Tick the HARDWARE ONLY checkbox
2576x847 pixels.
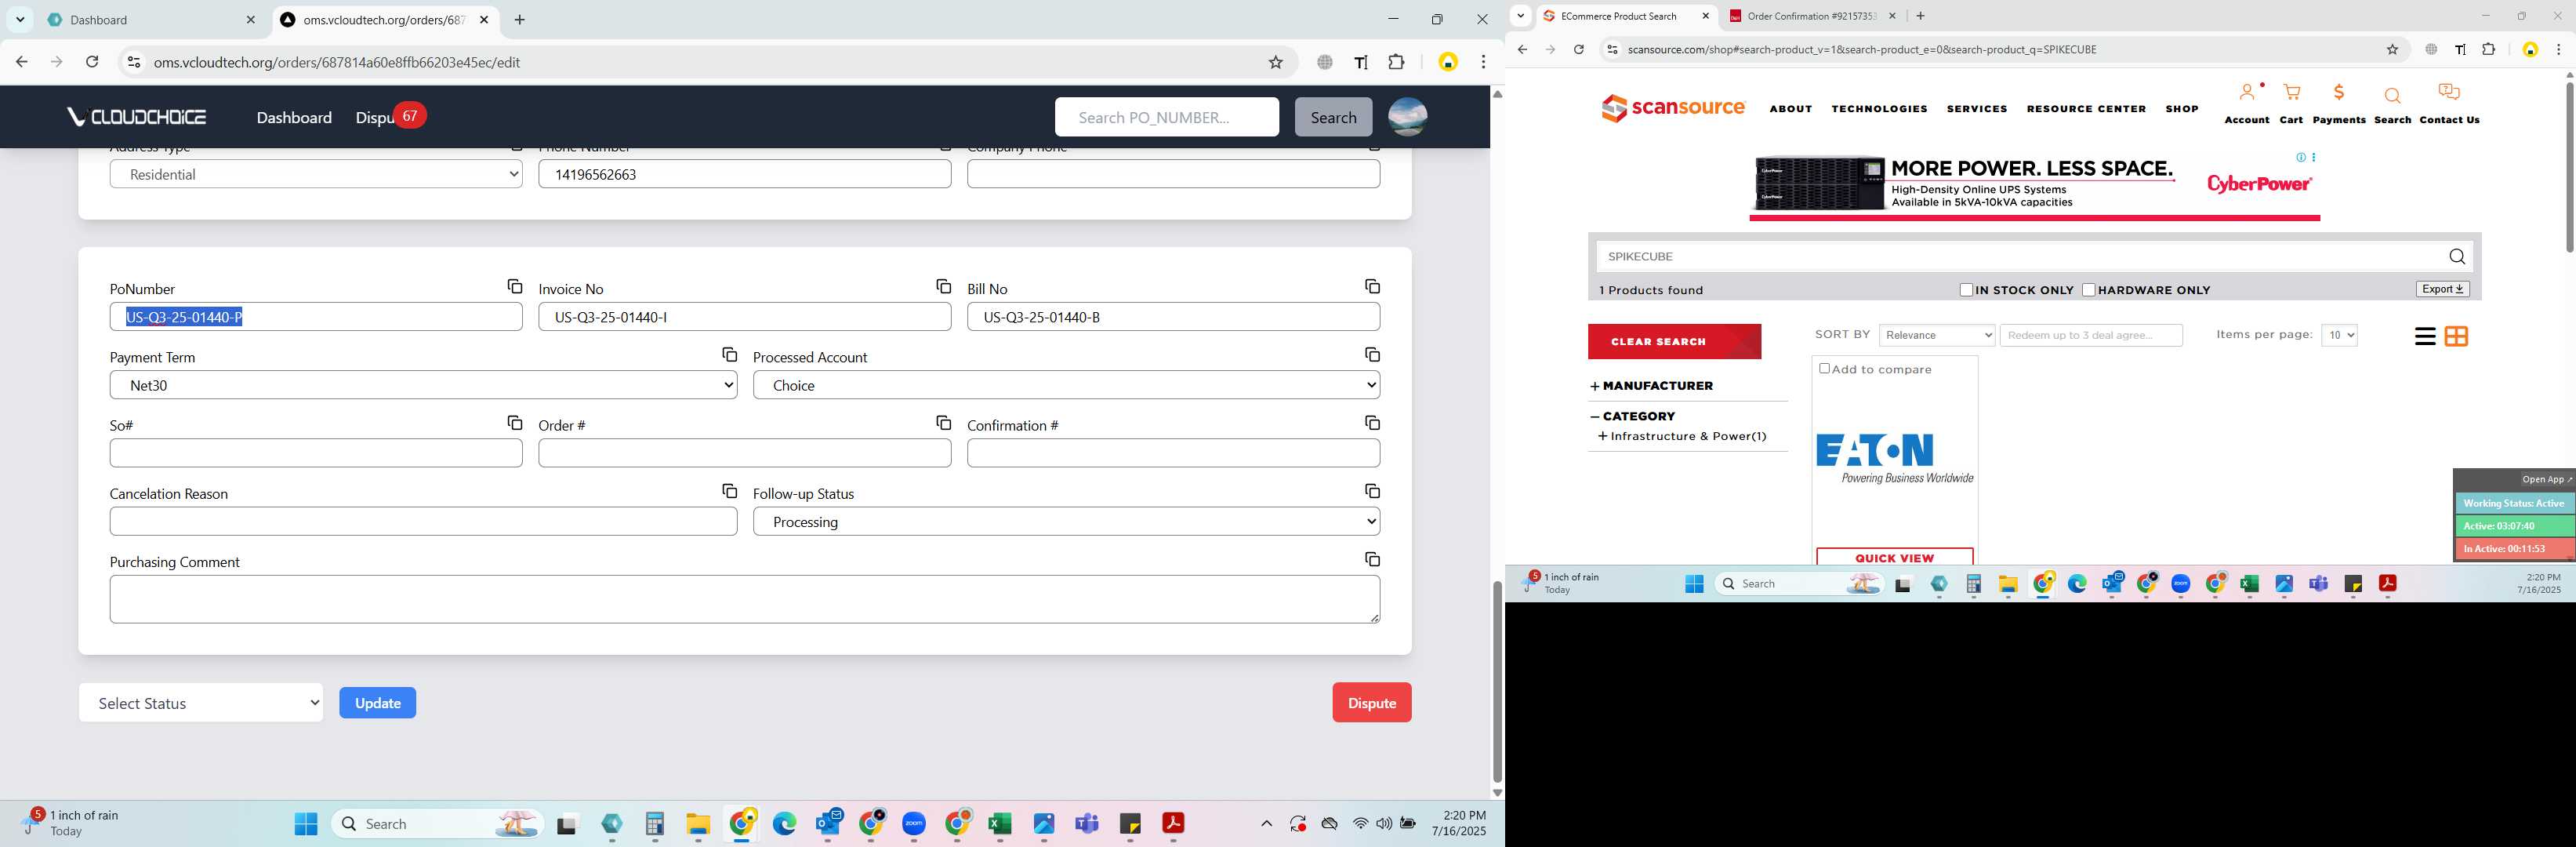click(2088, 290)
